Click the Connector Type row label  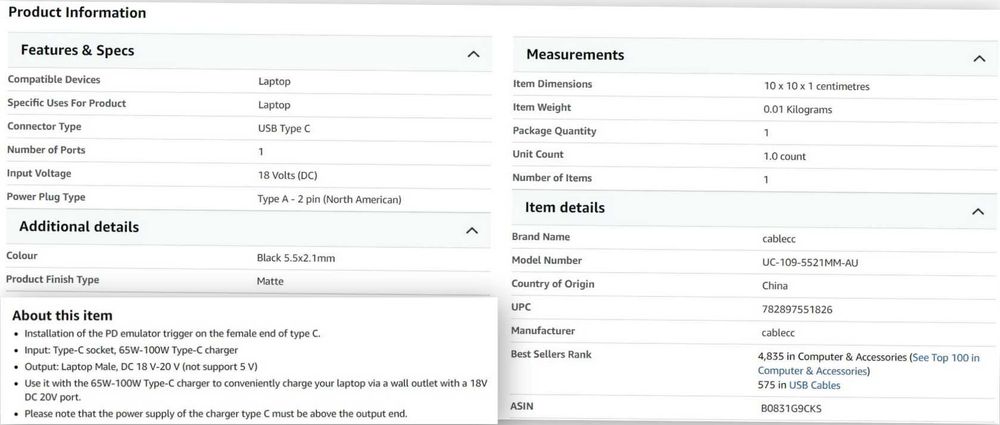coord(44,126)
